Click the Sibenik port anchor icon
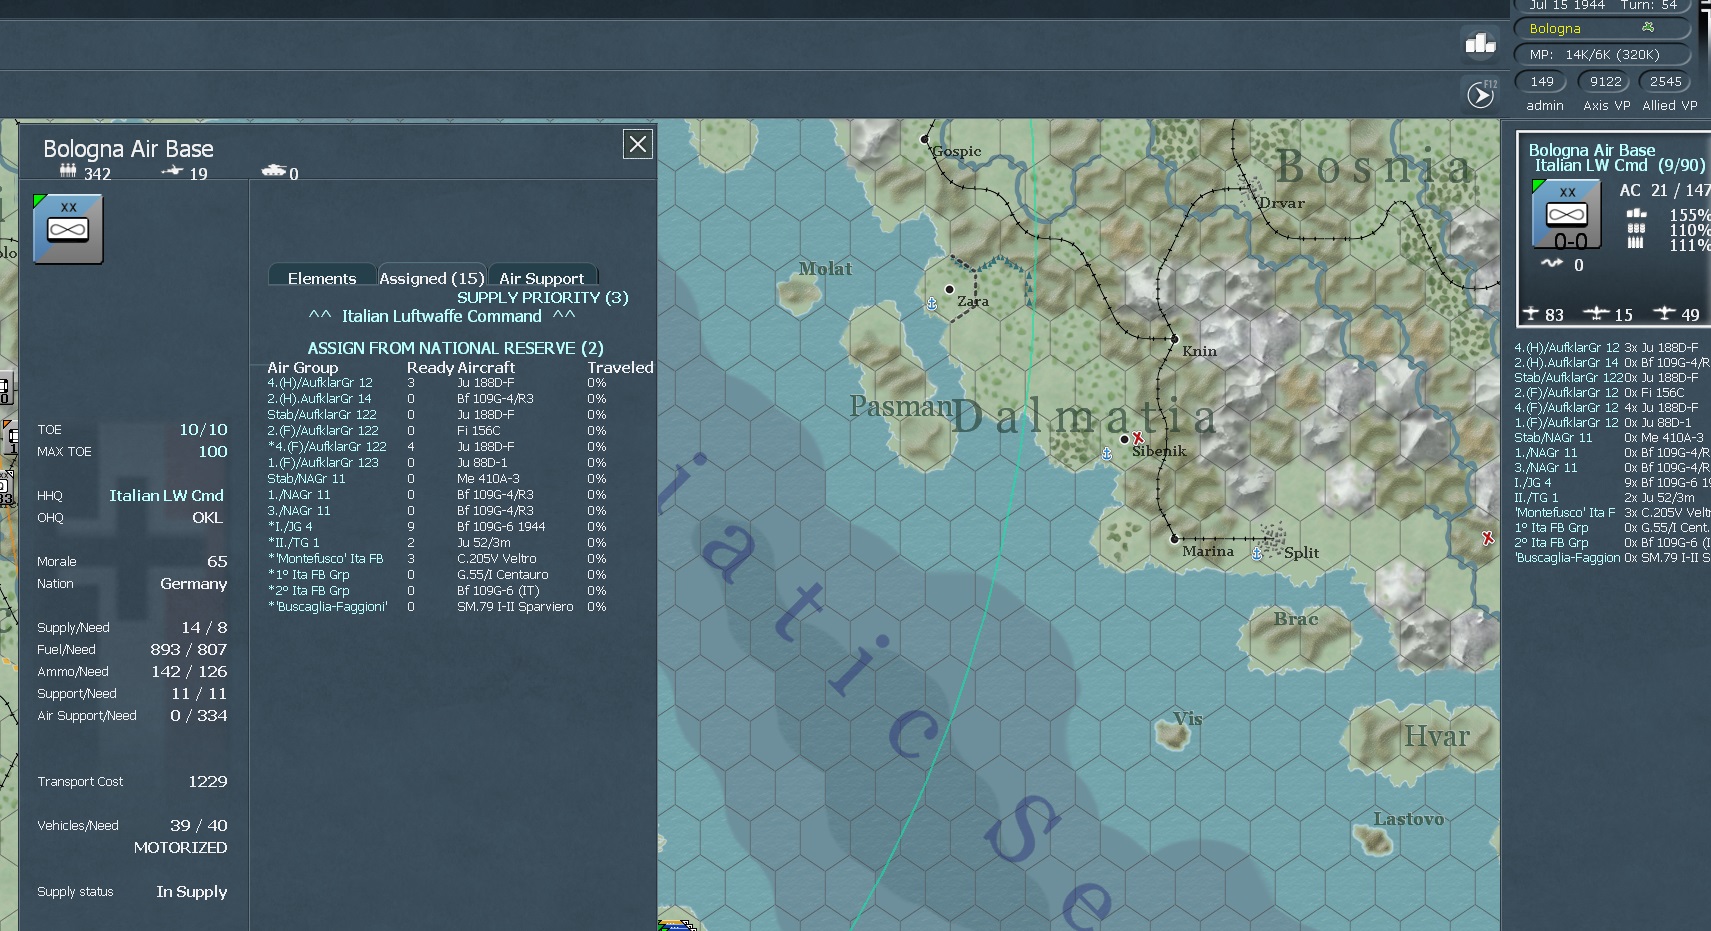The image size is (1711, 931). 1107,454
